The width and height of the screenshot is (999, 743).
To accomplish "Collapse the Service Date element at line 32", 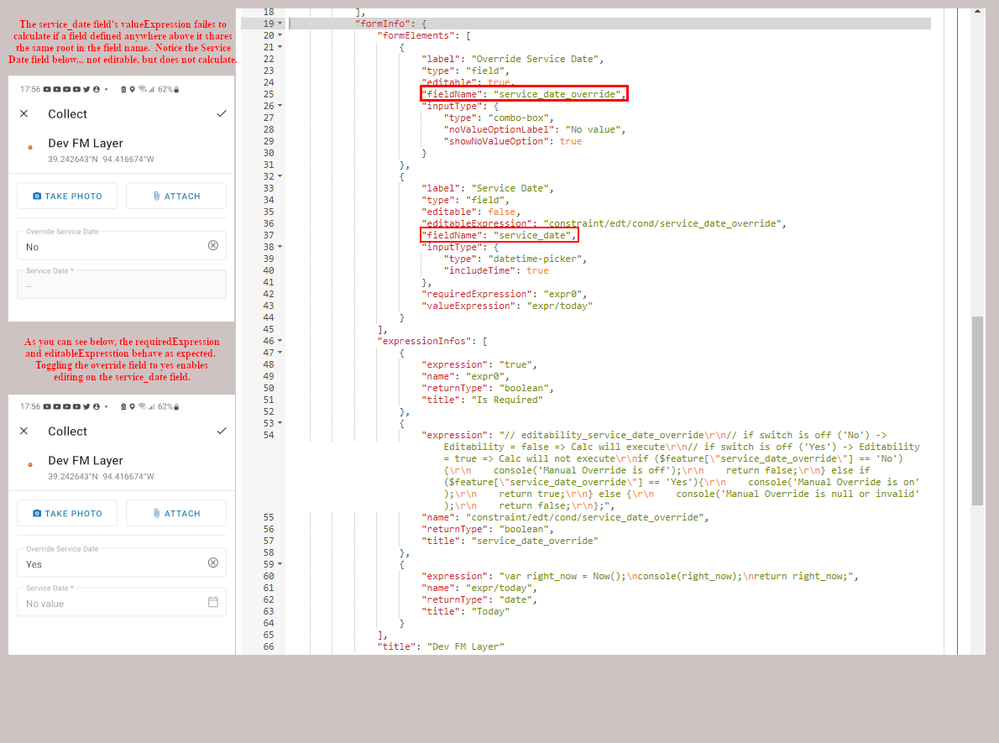I will click(280, 177).
